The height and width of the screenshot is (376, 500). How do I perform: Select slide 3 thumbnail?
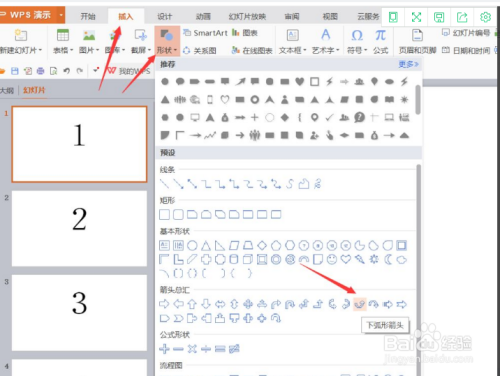[x=79, y=313]
